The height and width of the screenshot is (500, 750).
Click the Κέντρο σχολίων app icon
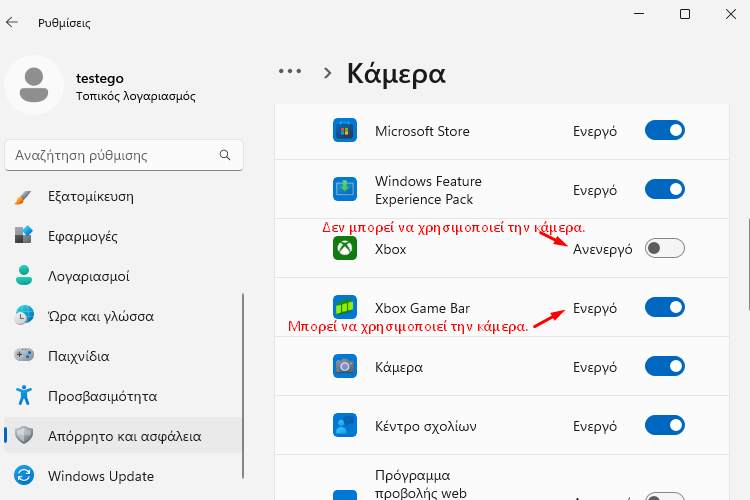pos(345,425)
